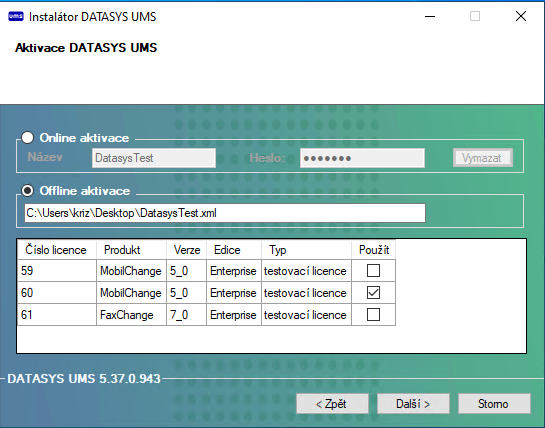This screenshot has height=428, width=545.
Task: Click the Verze column header
Action: coord(187,250)
